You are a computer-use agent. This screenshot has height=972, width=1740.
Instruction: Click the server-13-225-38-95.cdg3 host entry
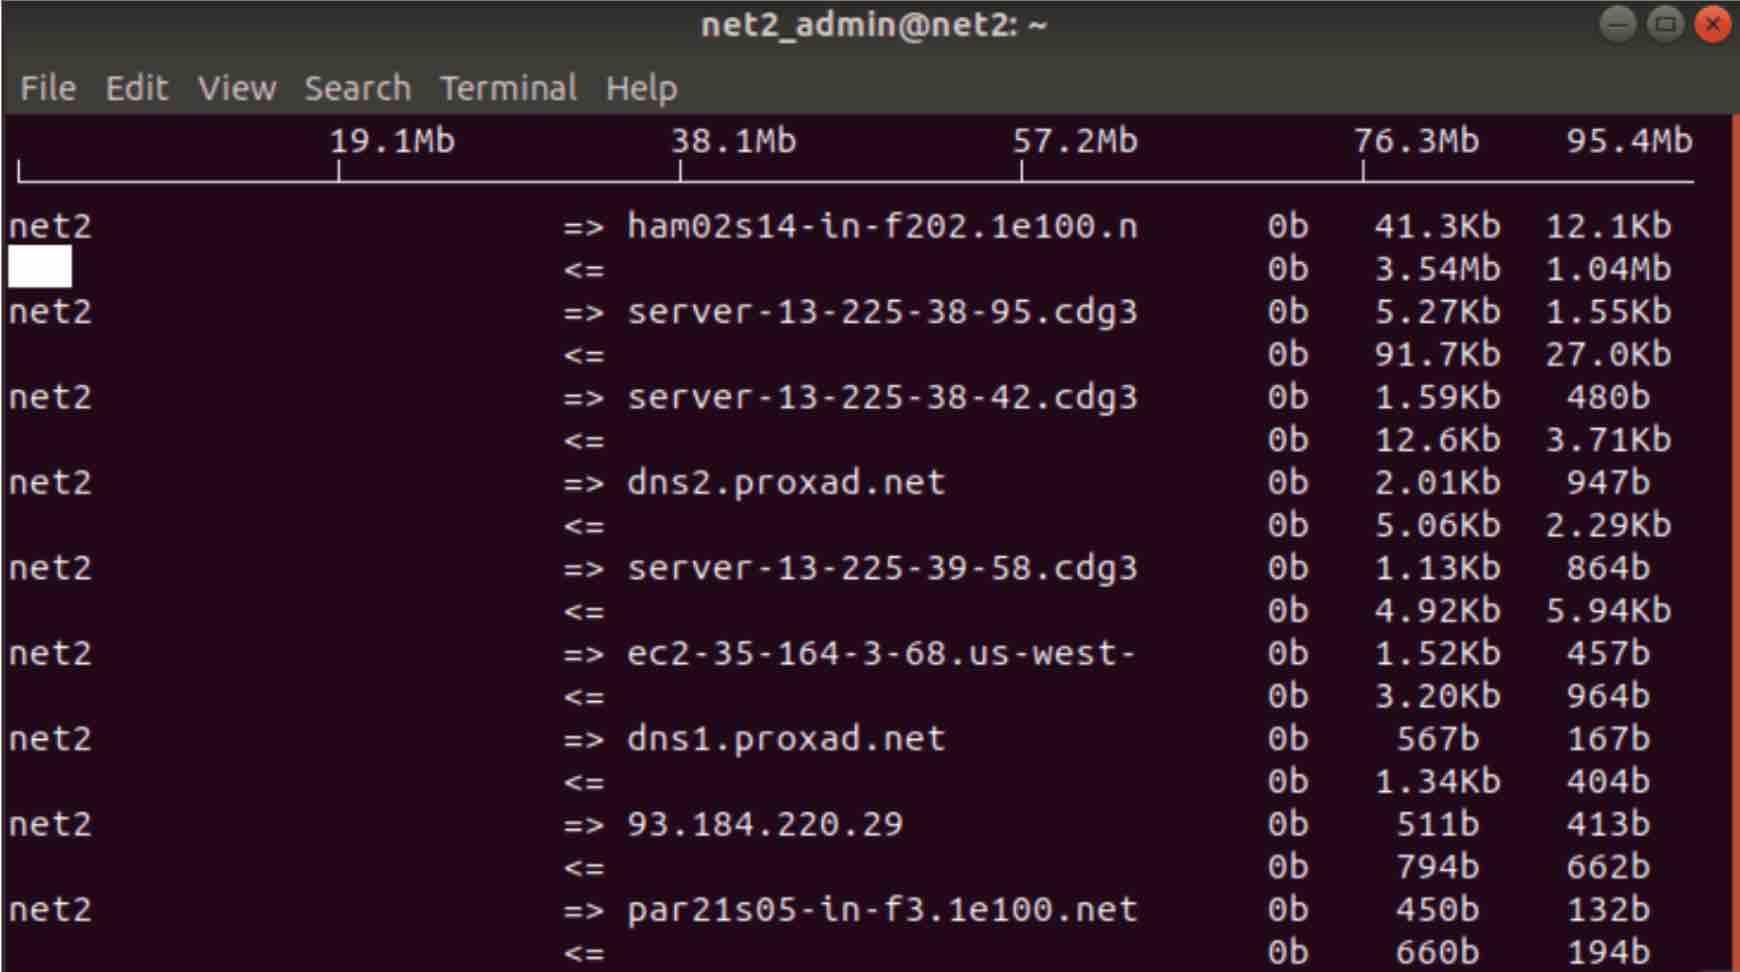click(882, 312)
